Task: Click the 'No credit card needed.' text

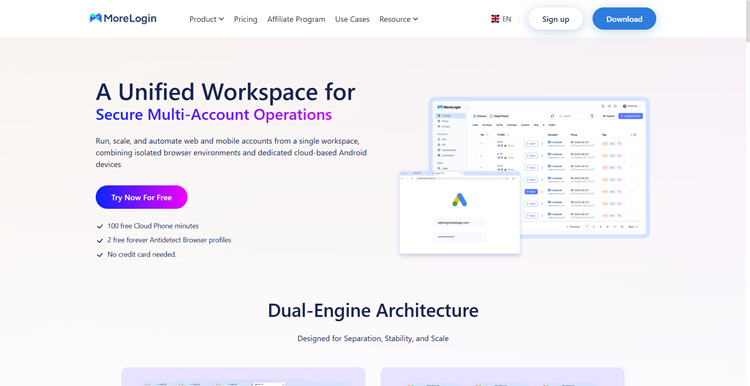Action: tap(142, 254)
